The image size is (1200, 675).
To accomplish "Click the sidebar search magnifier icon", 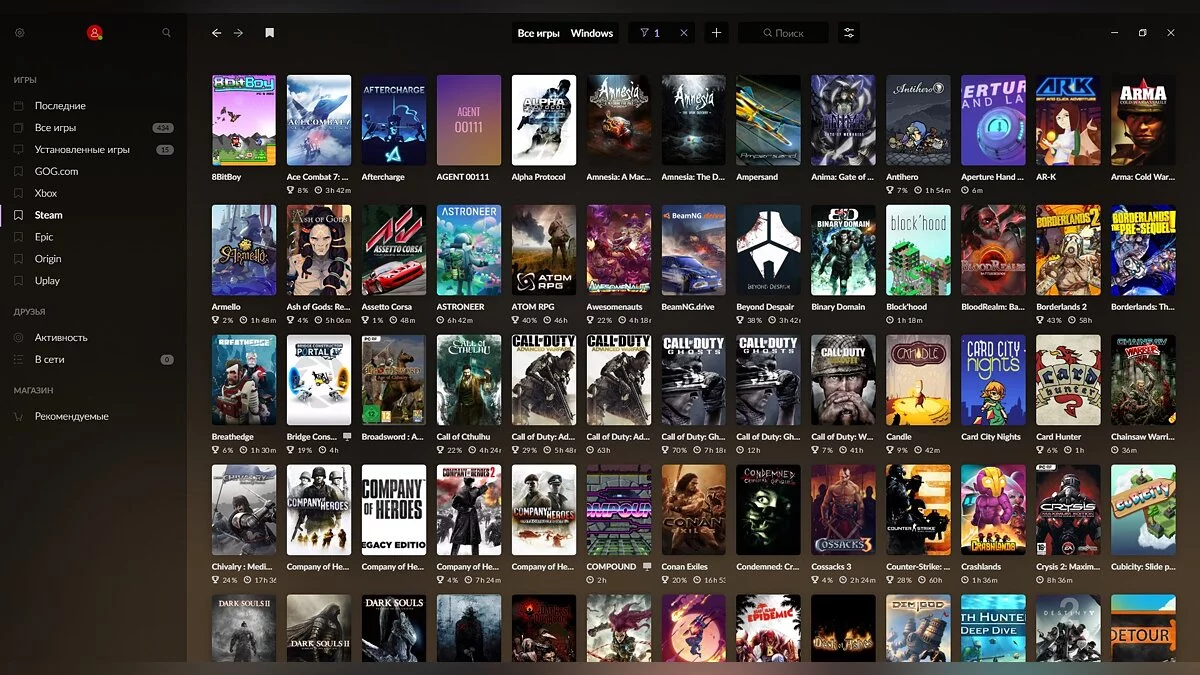I will (166, 33).
